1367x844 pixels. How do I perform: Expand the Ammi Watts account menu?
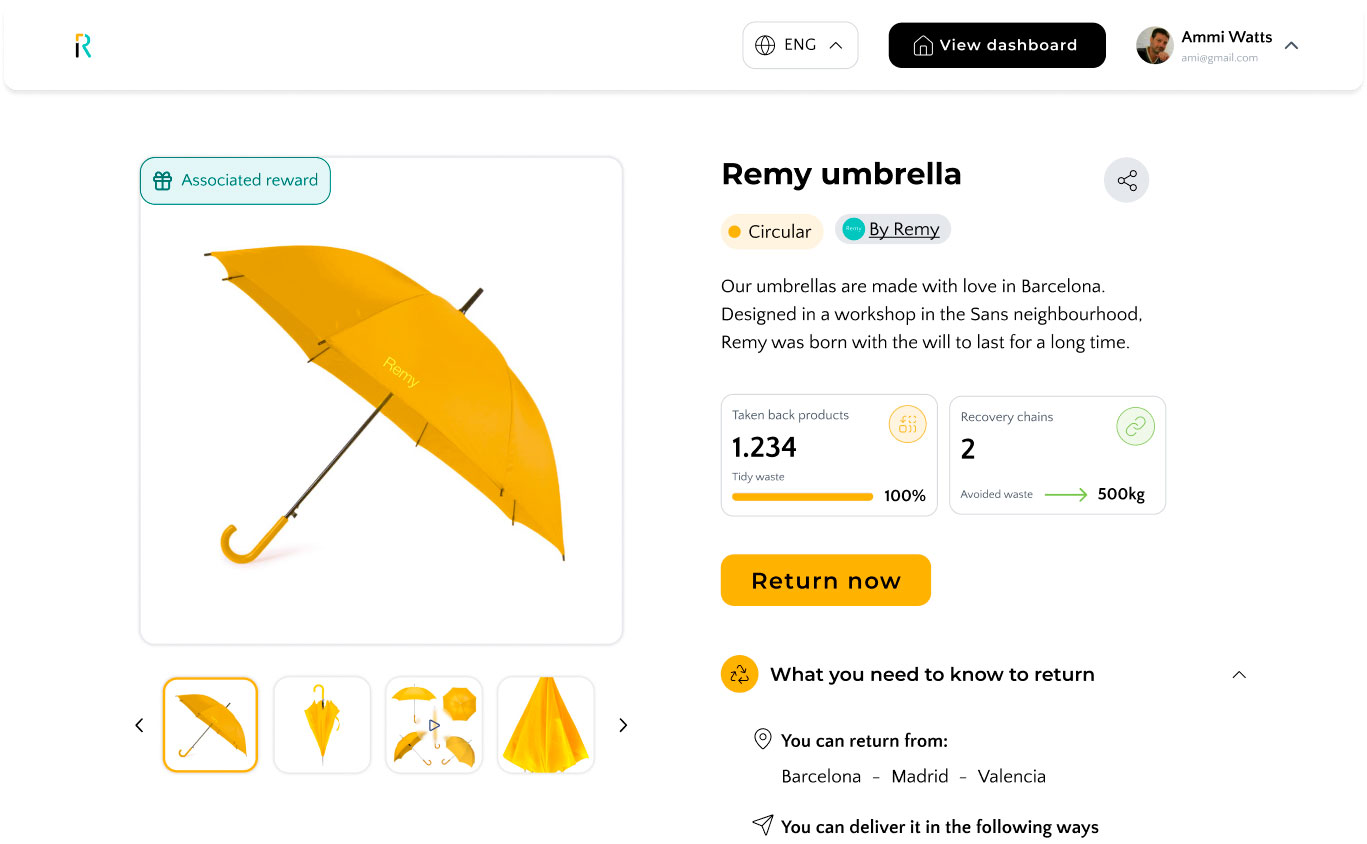pos(1291,45)
